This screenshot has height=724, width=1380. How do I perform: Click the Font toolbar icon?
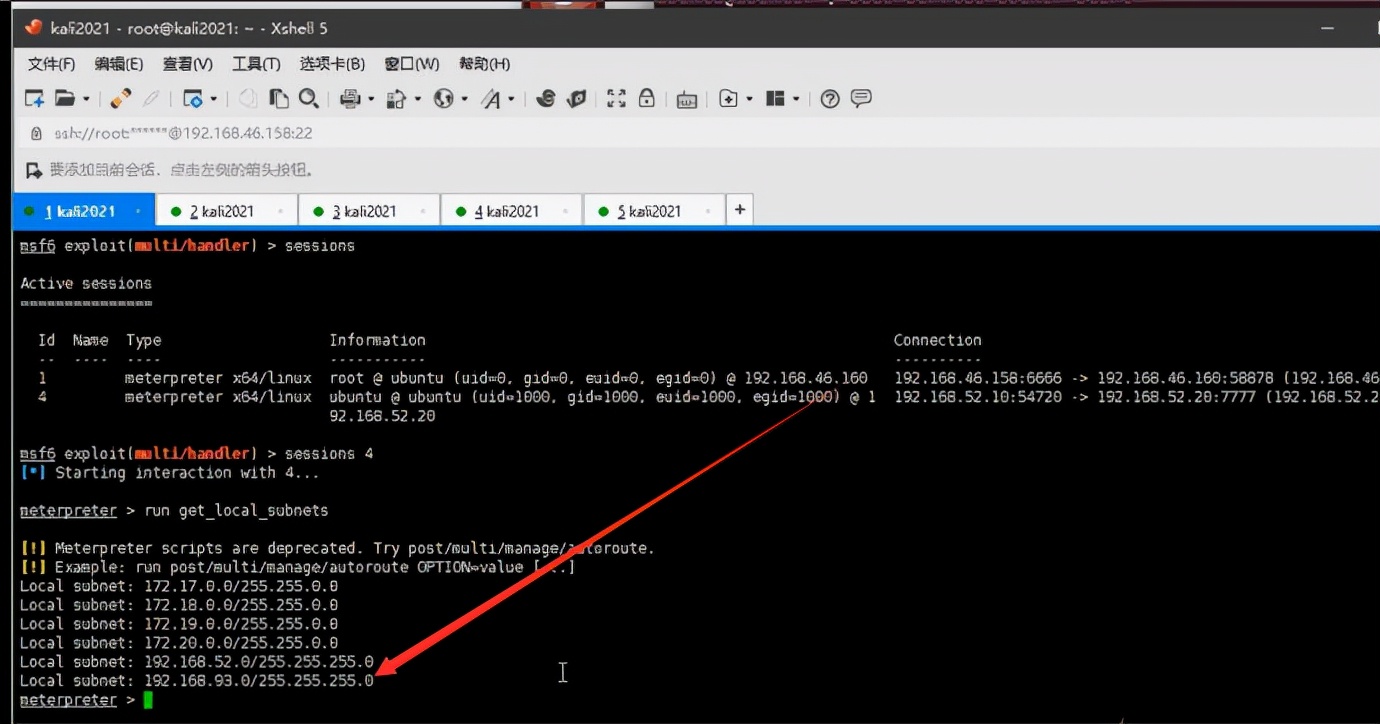pyautogui.click(x=491, y=98)
